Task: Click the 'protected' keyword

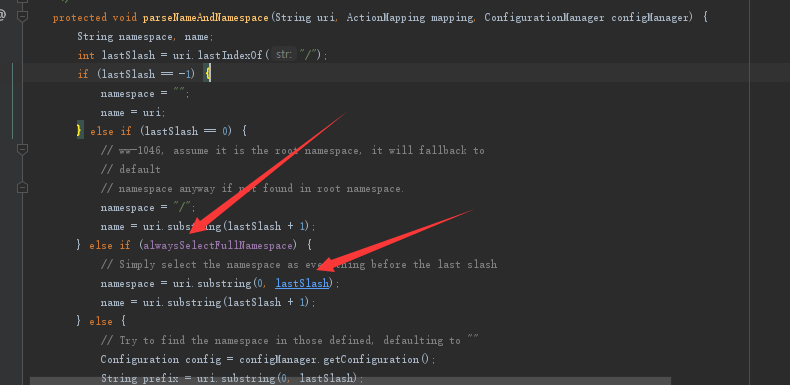Action: point(80,18)
